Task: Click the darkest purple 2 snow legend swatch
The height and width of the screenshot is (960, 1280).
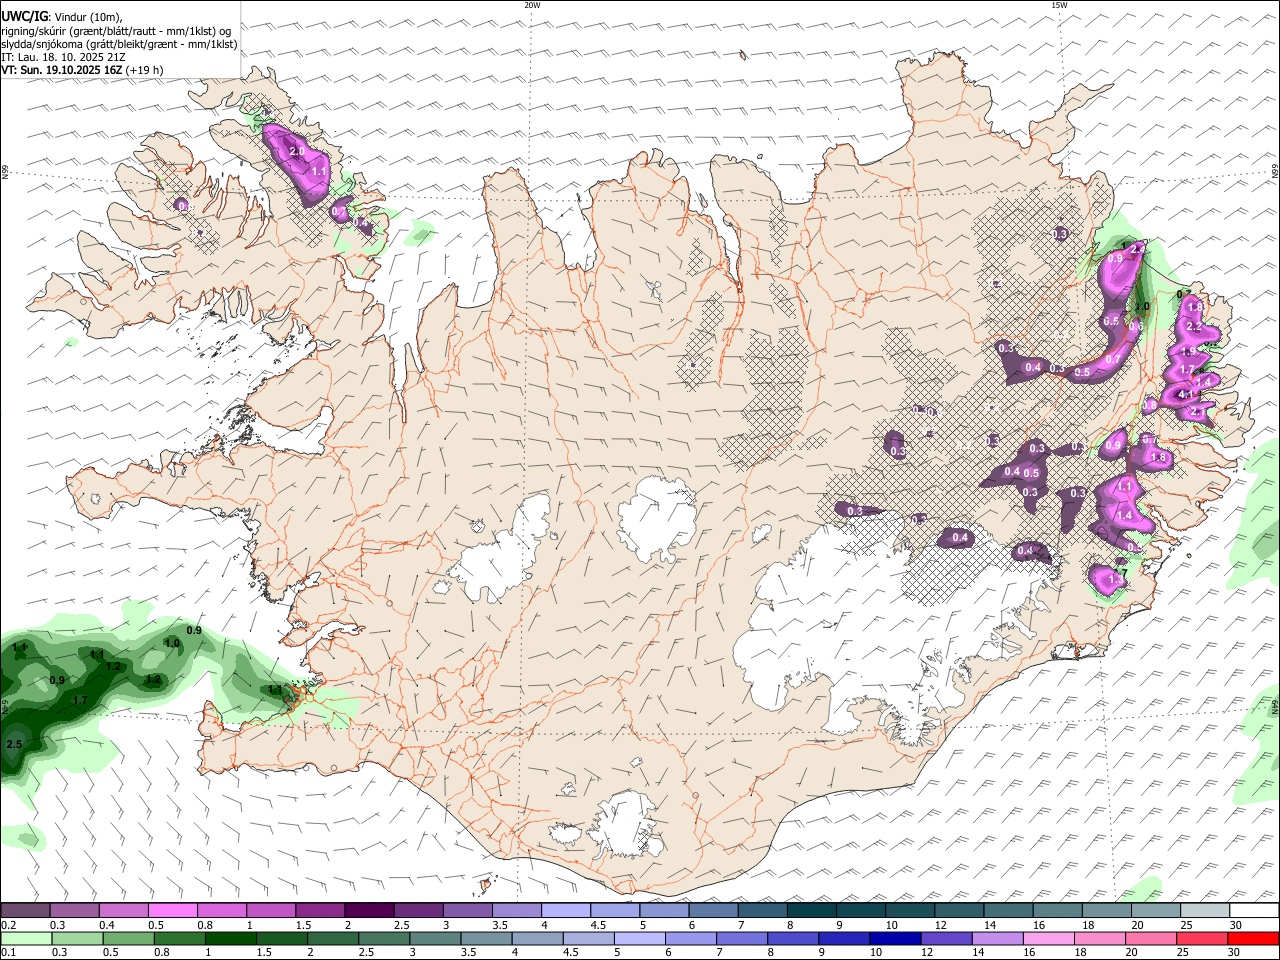Action: [x=368, y=911]
